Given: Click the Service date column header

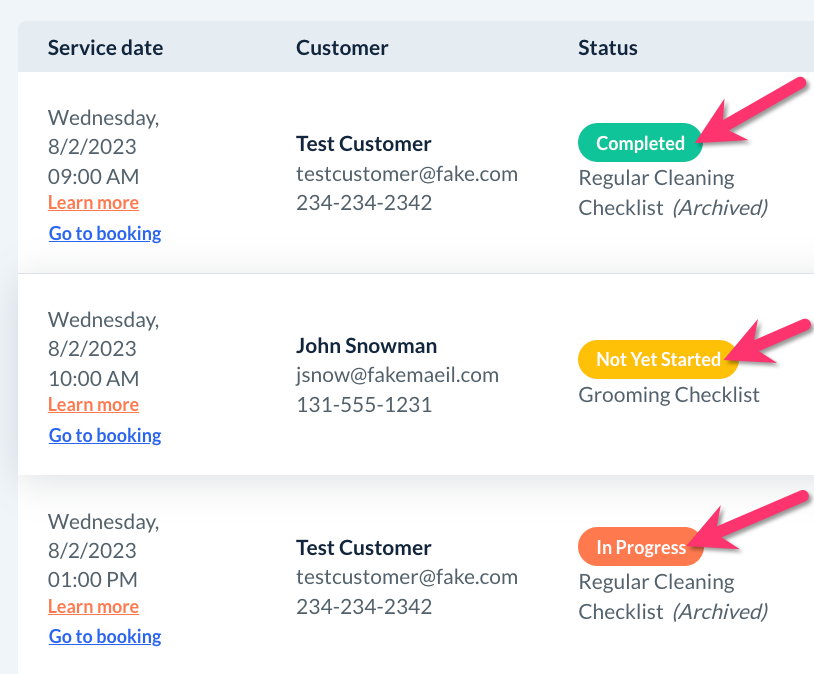Looking at the screenshot, I should pos(105,47).
